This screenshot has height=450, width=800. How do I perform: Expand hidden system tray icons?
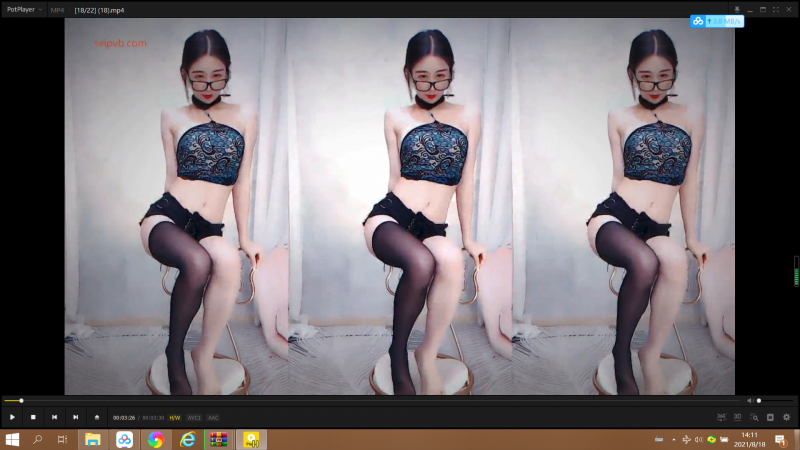pos(673,440)
